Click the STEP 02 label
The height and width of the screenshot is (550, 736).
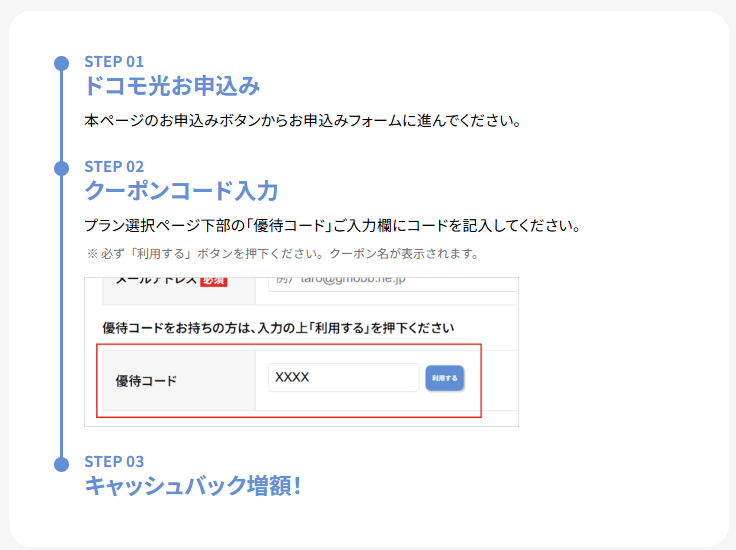tap(114, 167)
